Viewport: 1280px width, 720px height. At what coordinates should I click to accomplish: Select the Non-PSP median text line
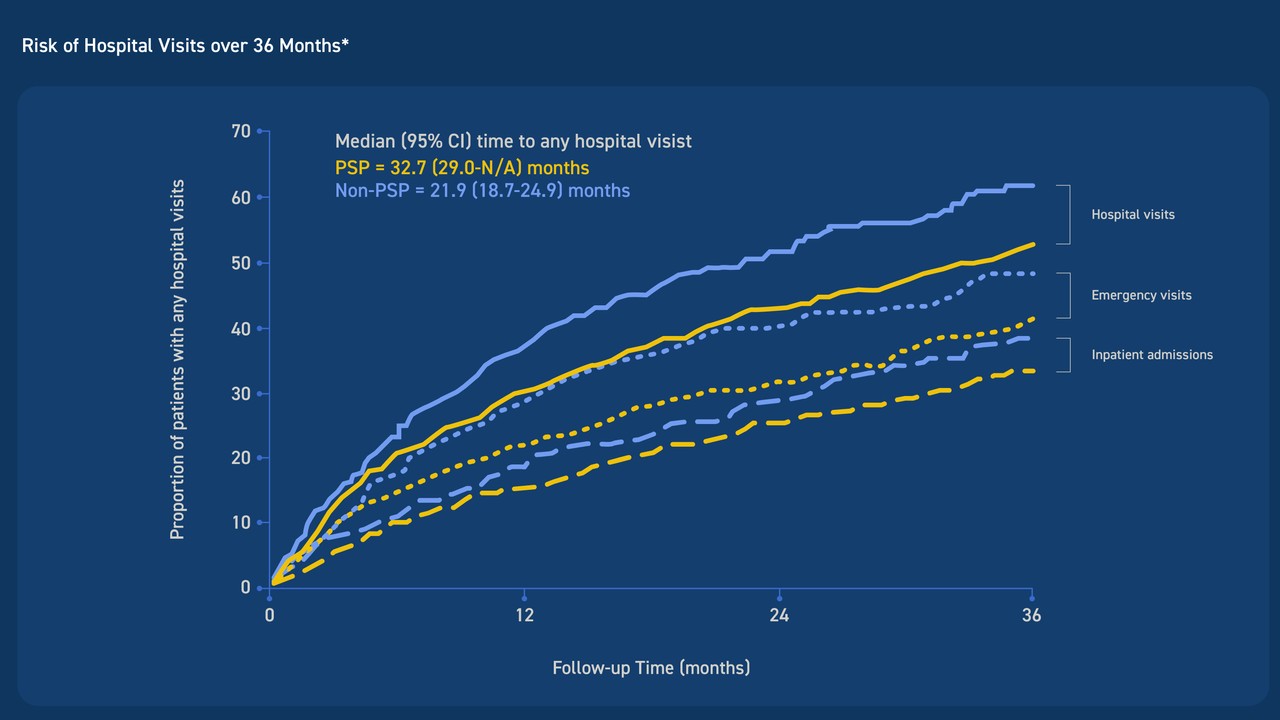pyautogui.click(x=482, y=189)
